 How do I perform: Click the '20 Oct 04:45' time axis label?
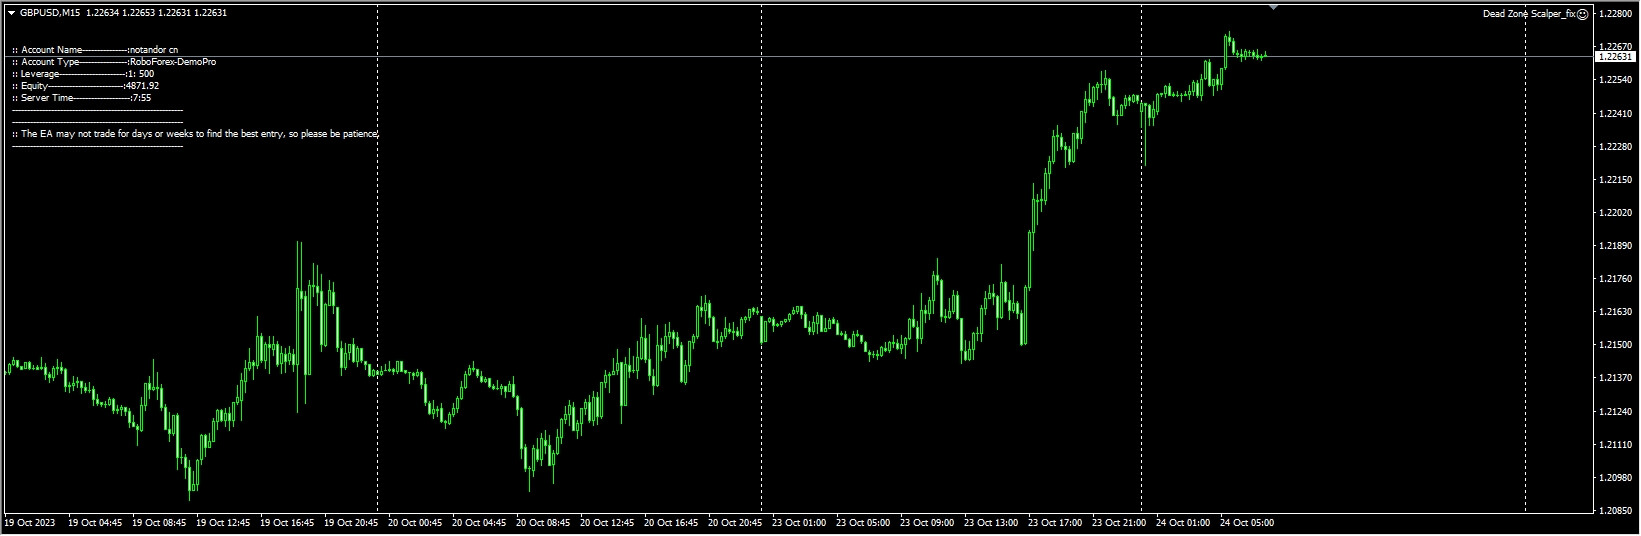(479, 522)
